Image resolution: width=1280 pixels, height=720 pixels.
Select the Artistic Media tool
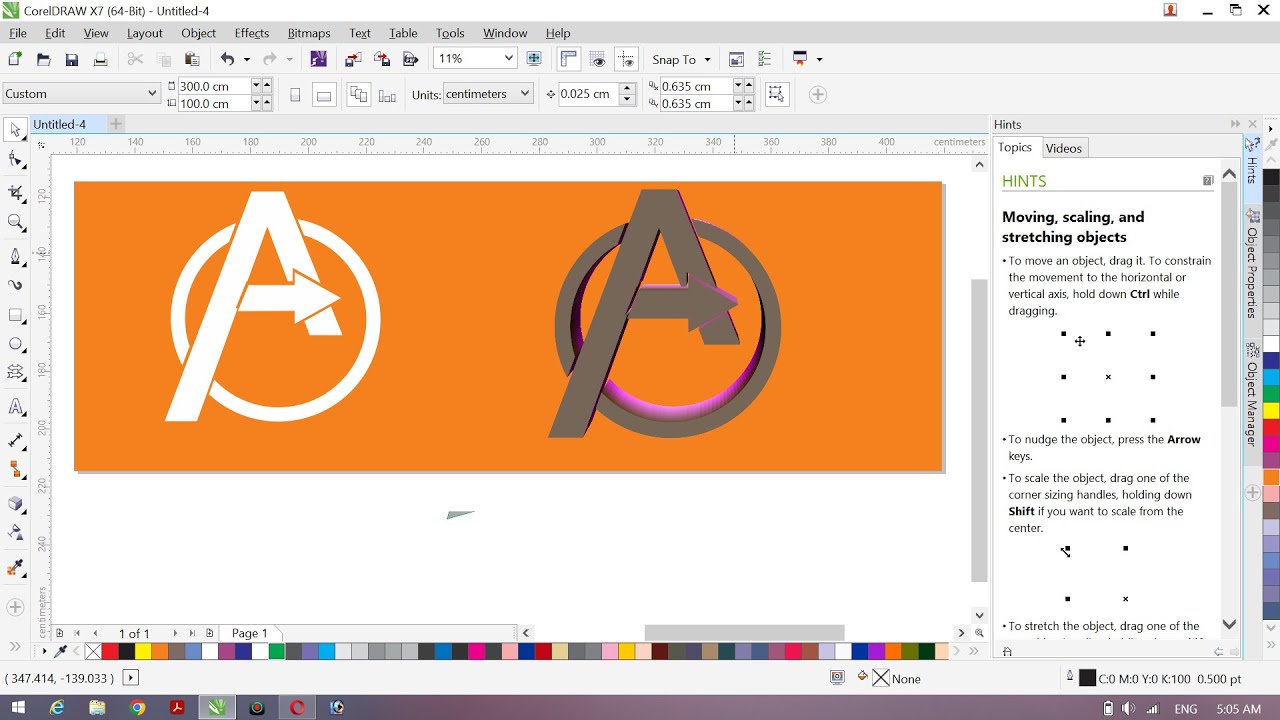pyautogui.click(x=15, y=285)
